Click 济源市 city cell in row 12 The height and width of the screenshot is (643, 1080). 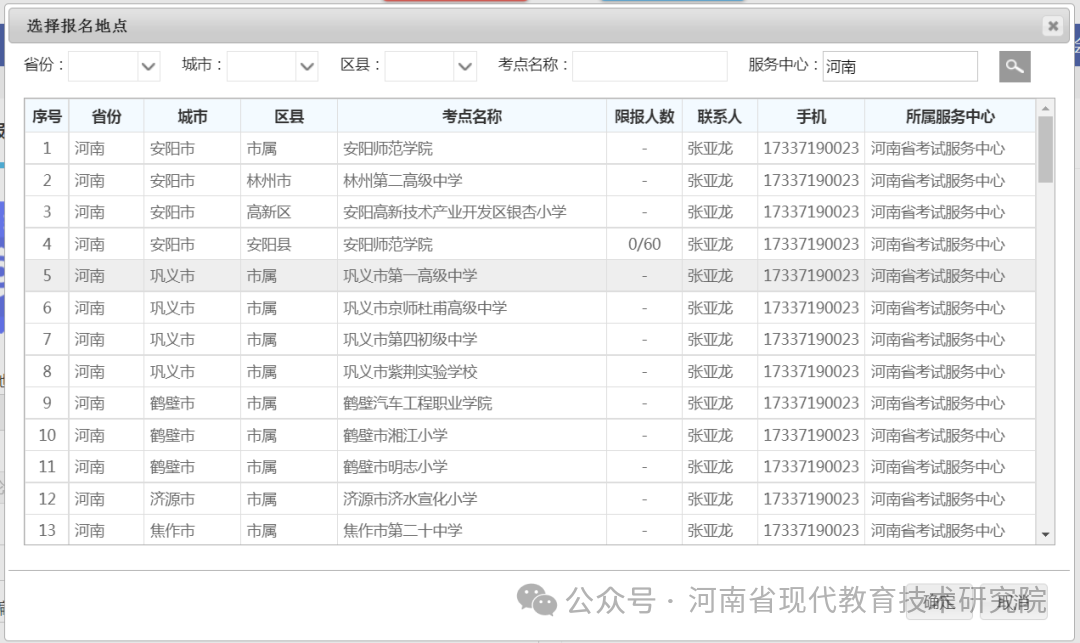pyautogui.click(x=192, y=498)
